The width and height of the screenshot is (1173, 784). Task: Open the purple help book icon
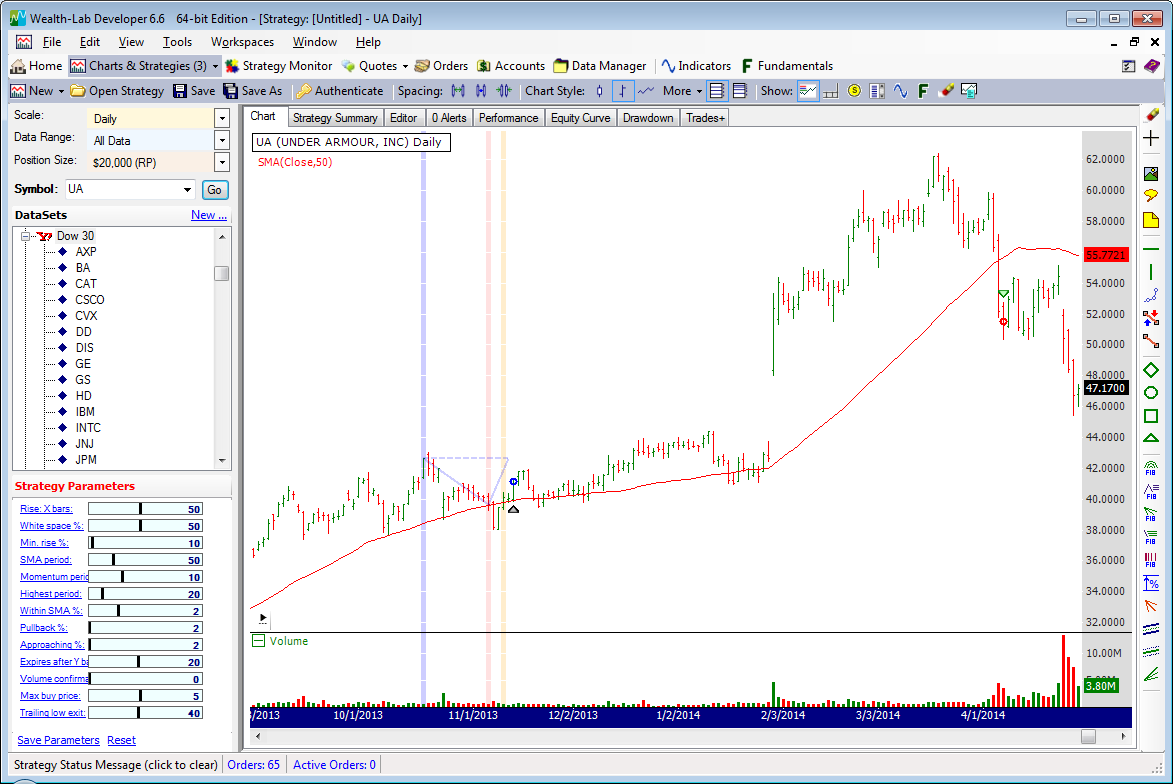[x=1152, y=66]
